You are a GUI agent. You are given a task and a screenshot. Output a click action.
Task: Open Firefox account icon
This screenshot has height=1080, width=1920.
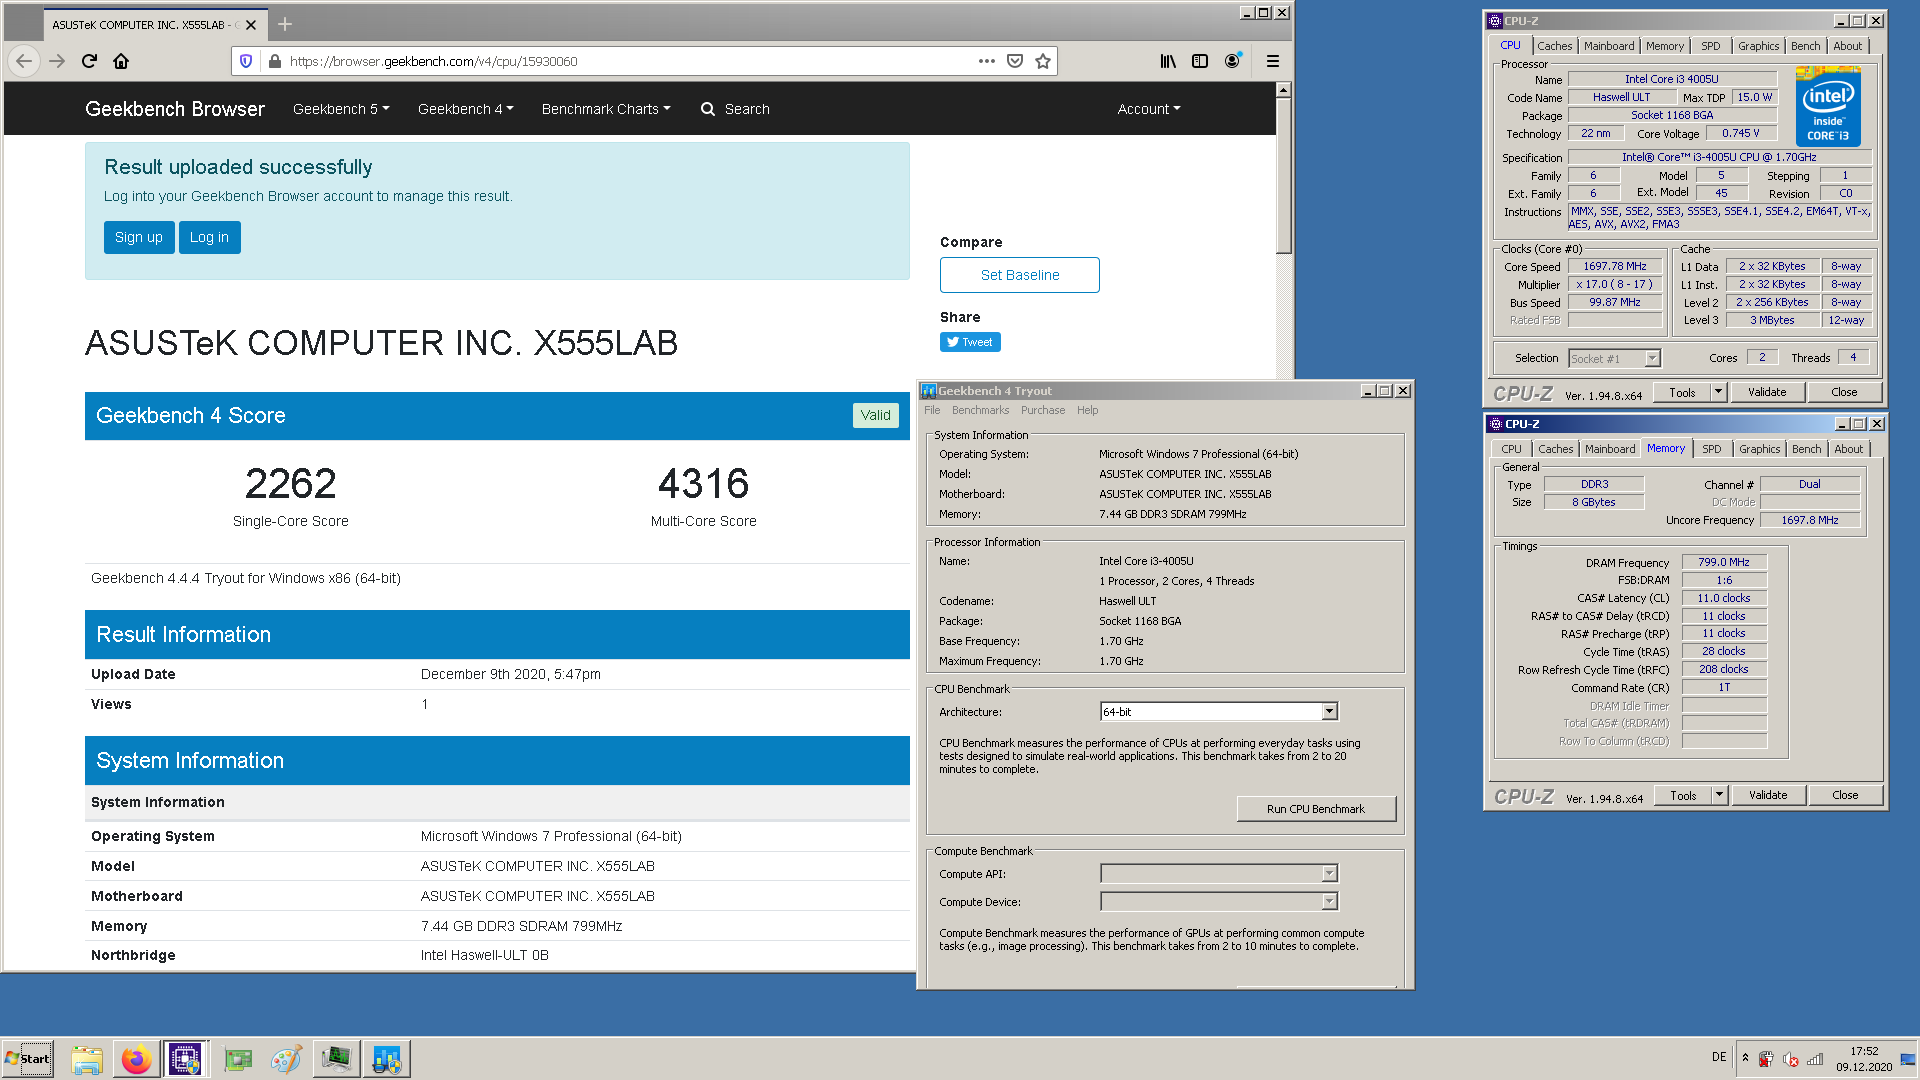(1232, 61)
